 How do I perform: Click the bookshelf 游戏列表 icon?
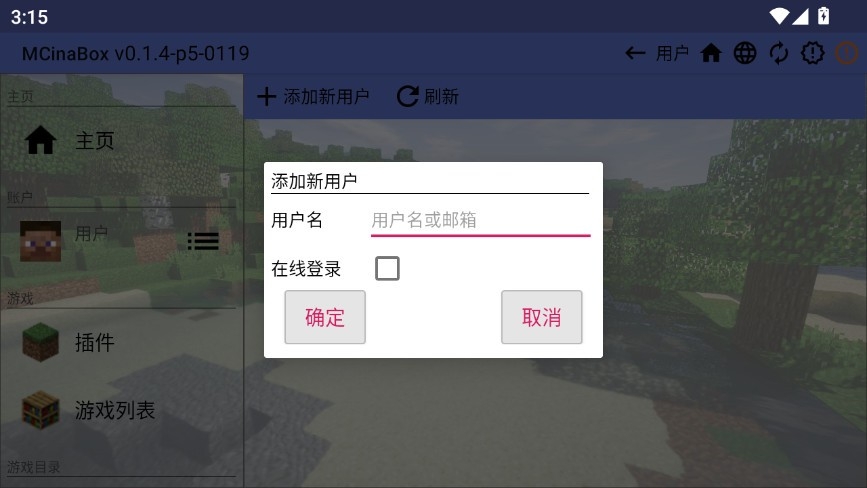[x=40, y=410]
